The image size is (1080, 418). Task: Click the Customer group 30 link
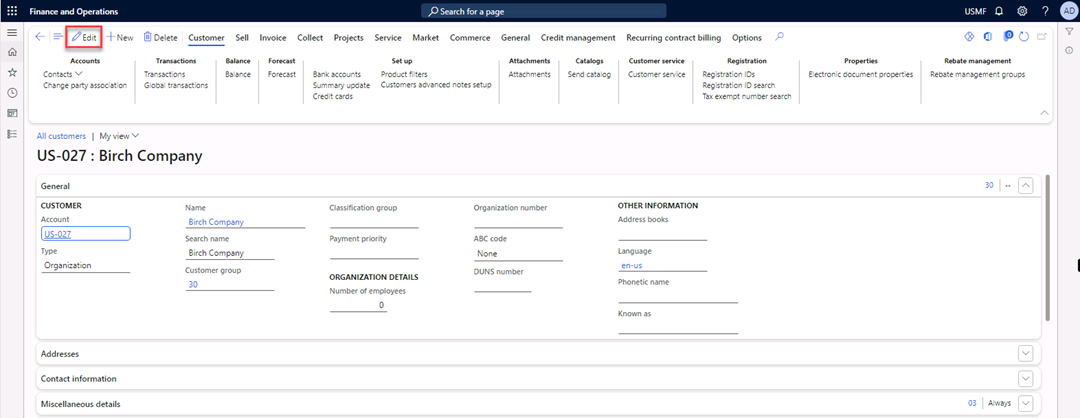point(193,284)
